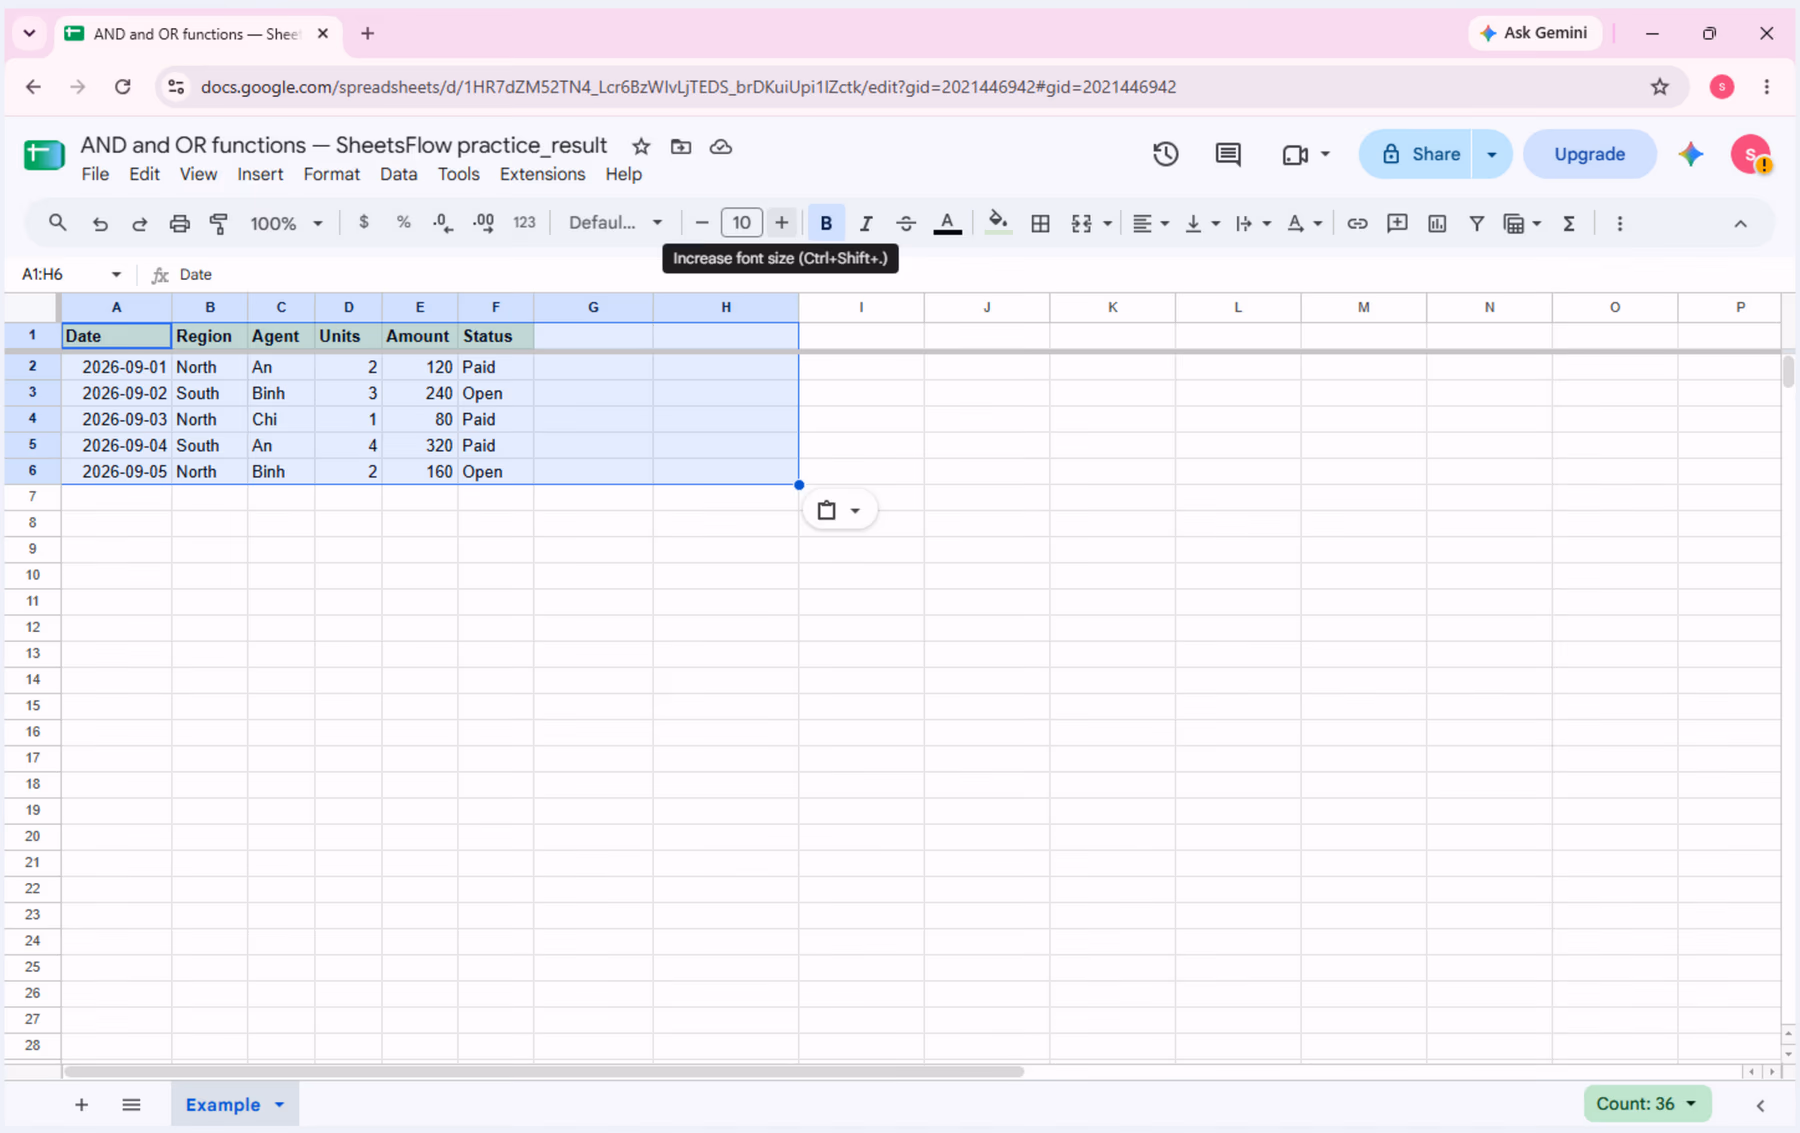Click the Upgrade button
Viewport: 1800px width, 1133px height.
pyautogui.click(x=1589, y=154)
